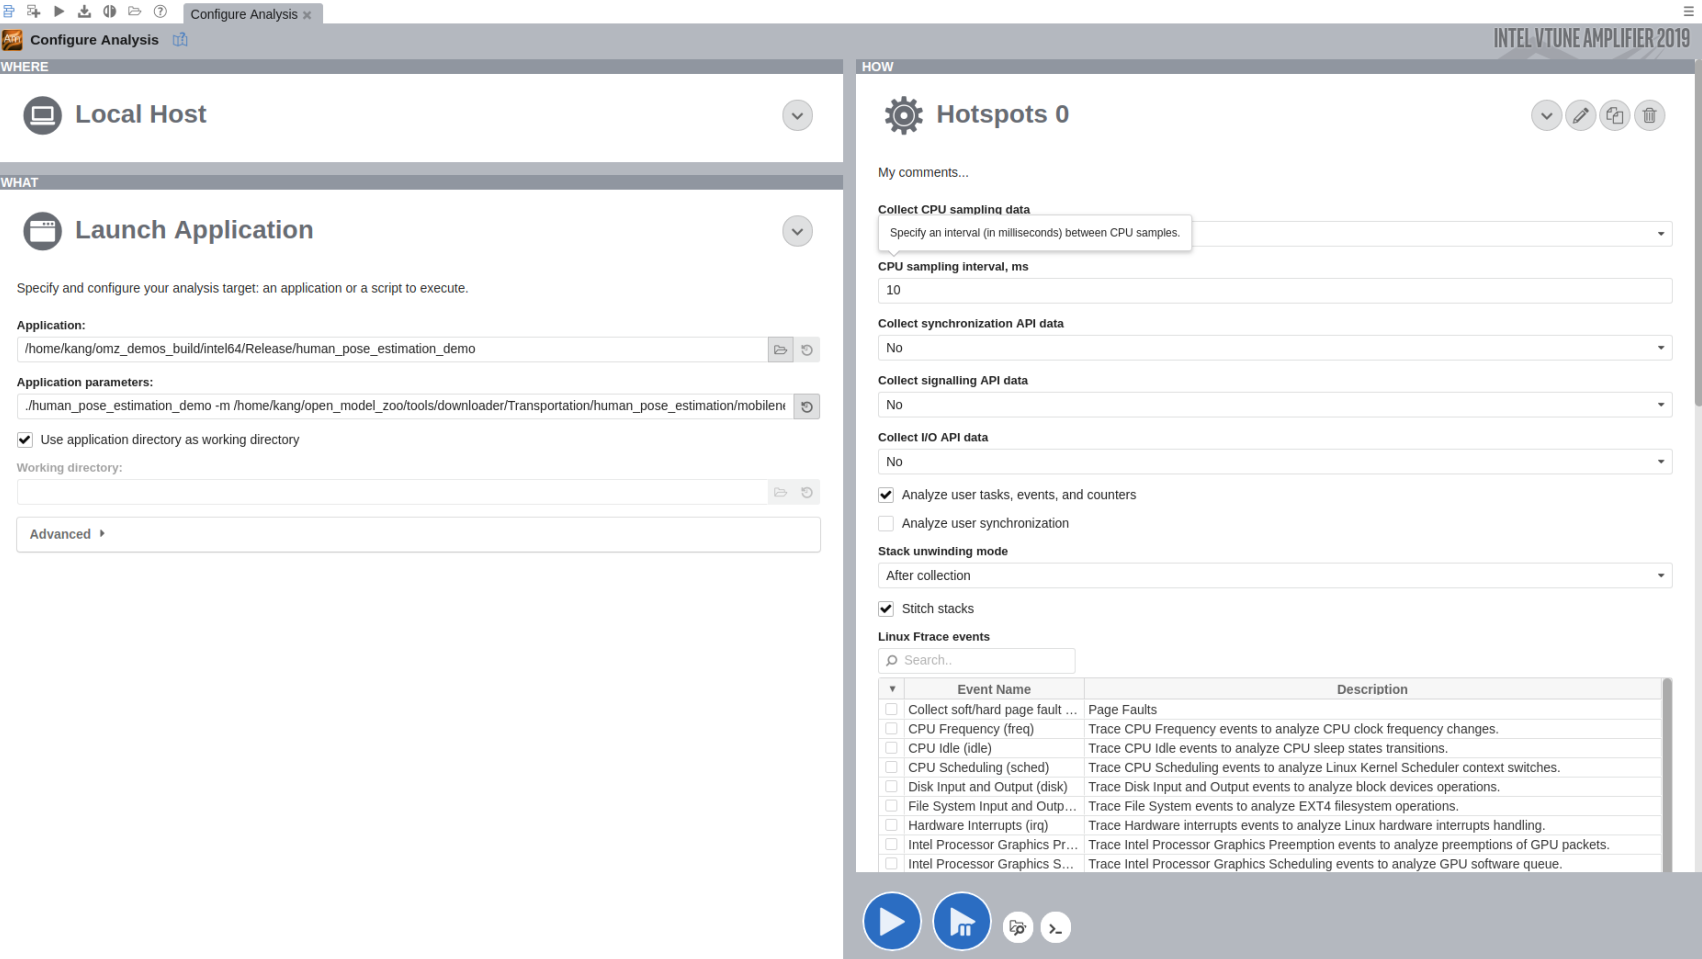Sort events by the Event Name column header

[994, 689]
